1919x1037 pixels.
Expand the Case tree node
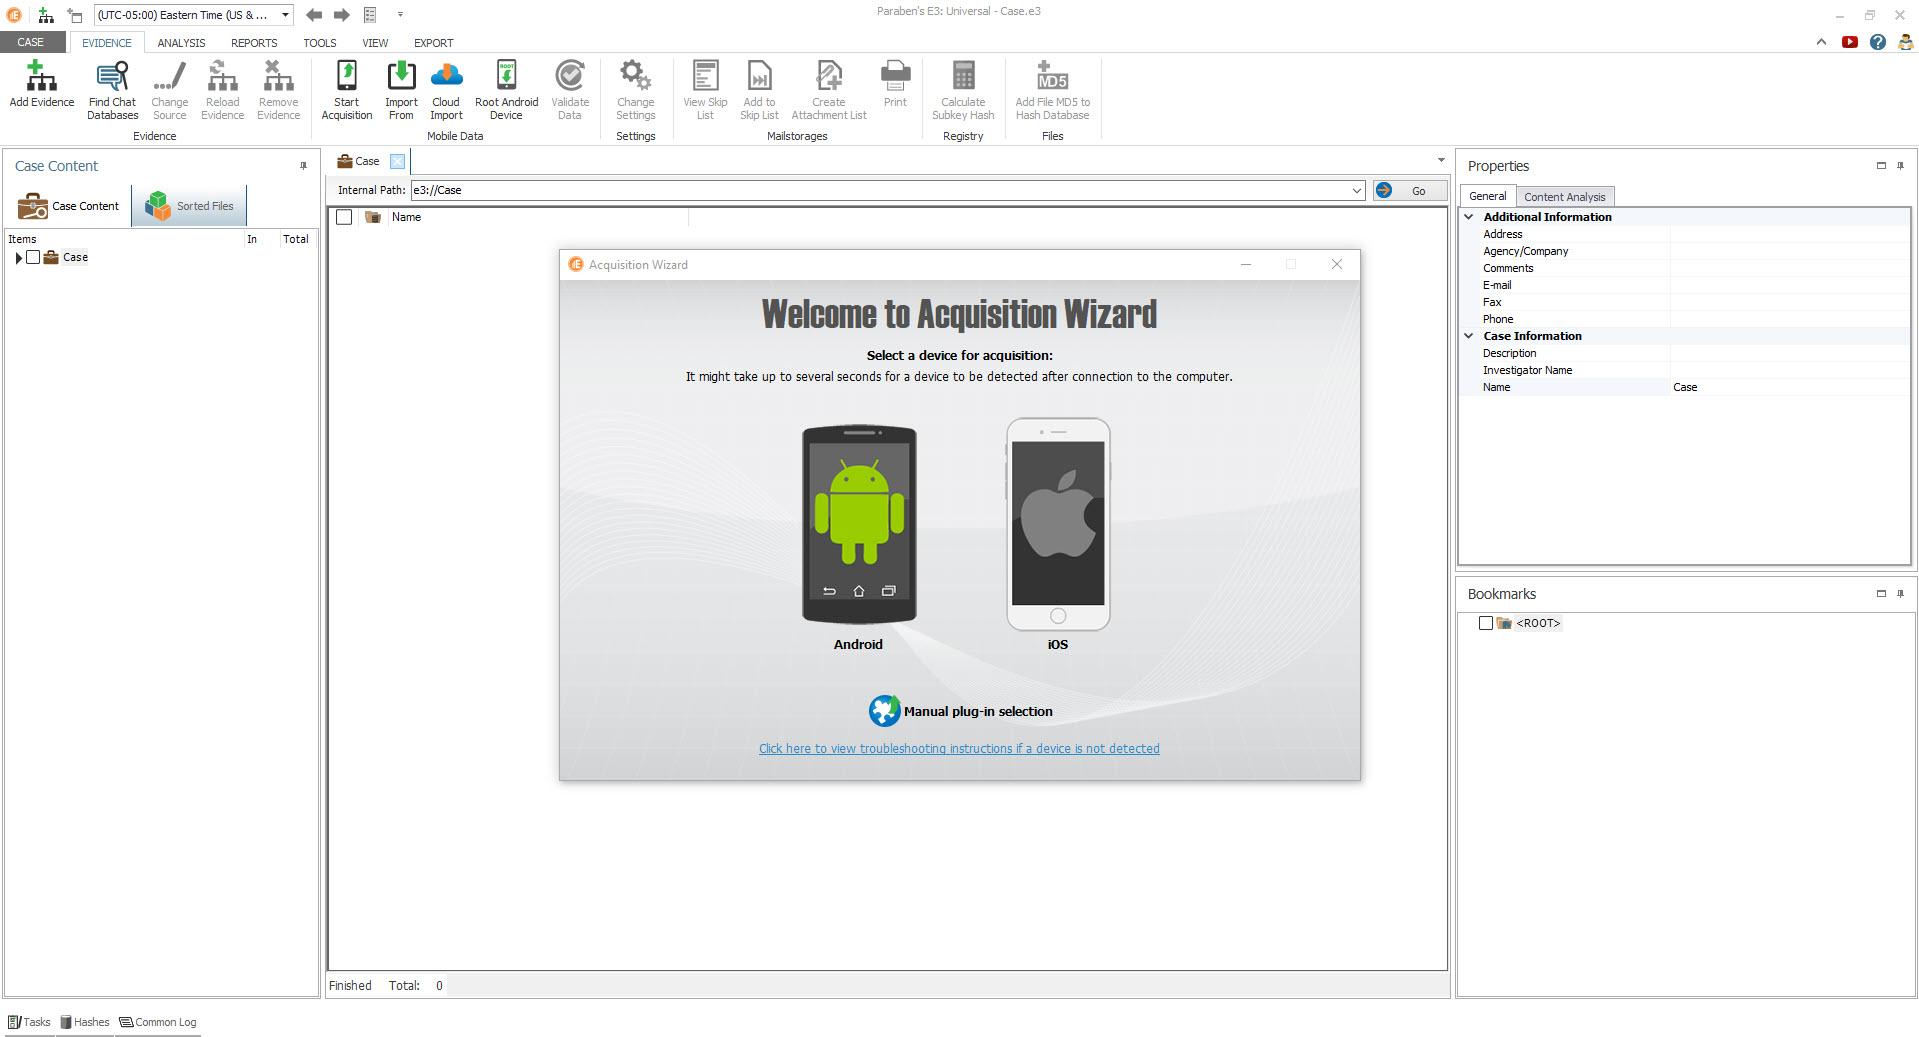(18, 258)
